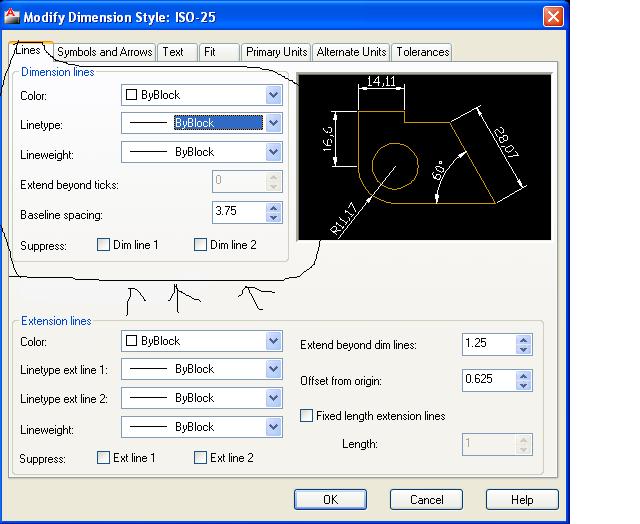Click the AutoCAD icon in the title bar

coord(11,16)
